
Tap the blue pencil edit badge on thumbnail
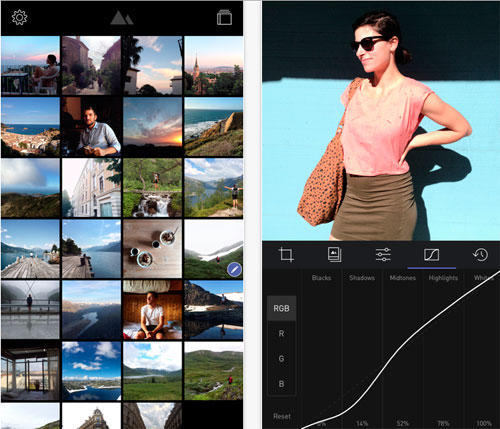pyautogui.click(x=234, y=270)
